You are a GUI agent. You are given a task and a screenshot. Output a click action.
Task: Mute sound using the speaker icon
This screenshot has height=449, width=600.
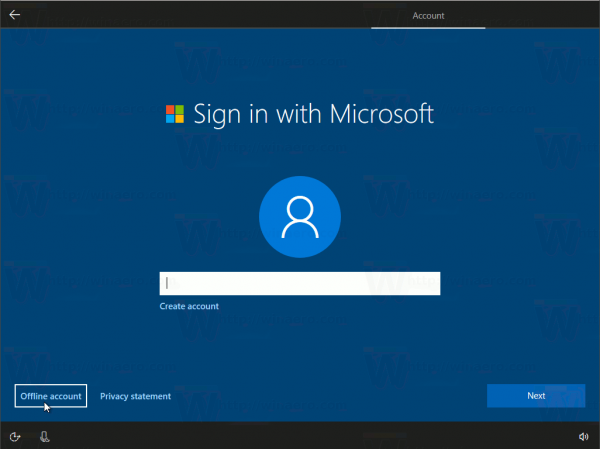583,436
